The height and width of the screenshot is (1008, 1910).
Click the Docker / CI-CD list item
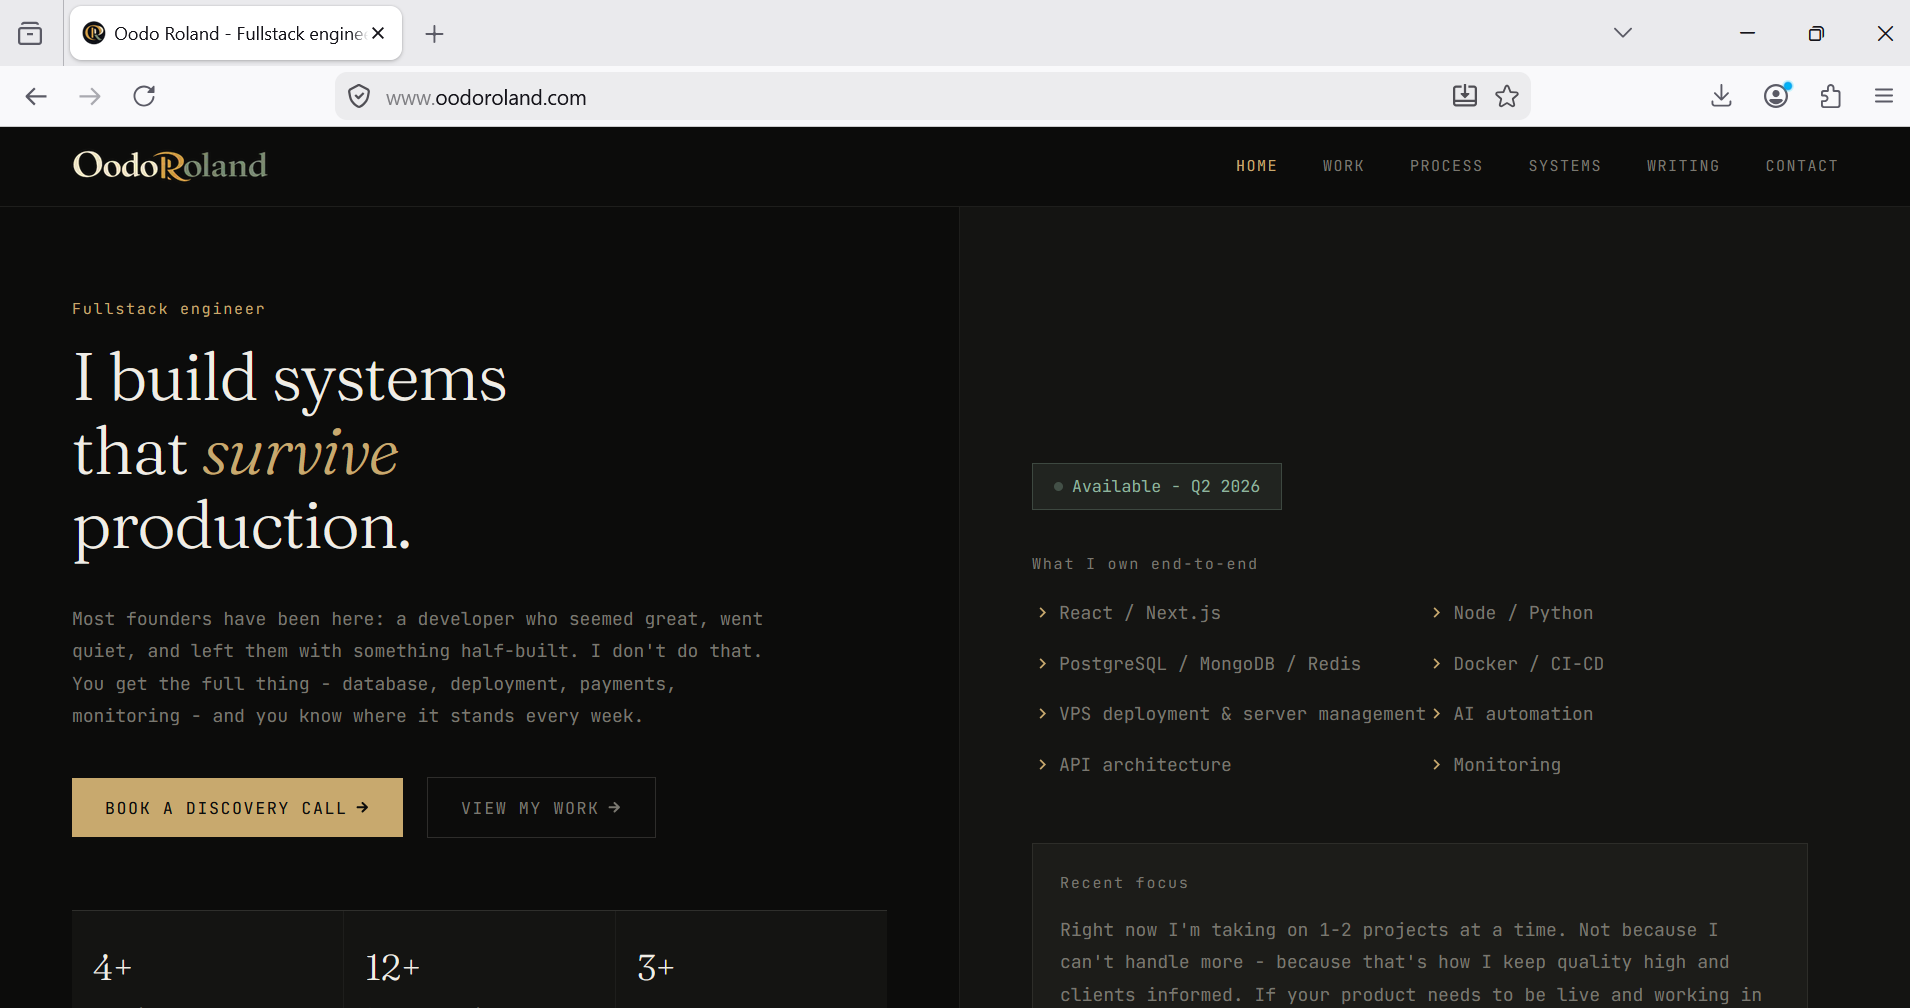pos(1518,664)
